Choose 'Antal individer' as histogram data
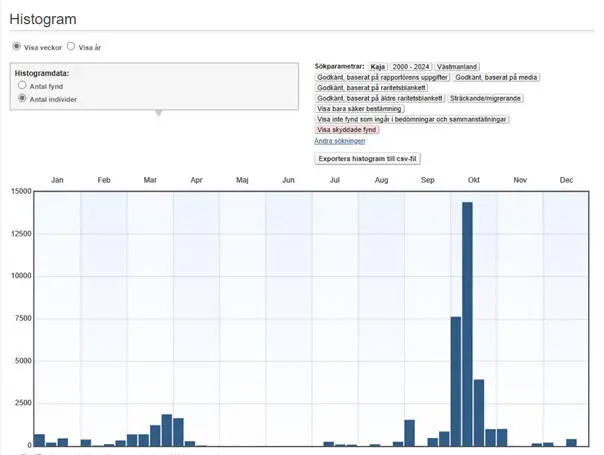604x455 pixels. [x=22, y=99]
